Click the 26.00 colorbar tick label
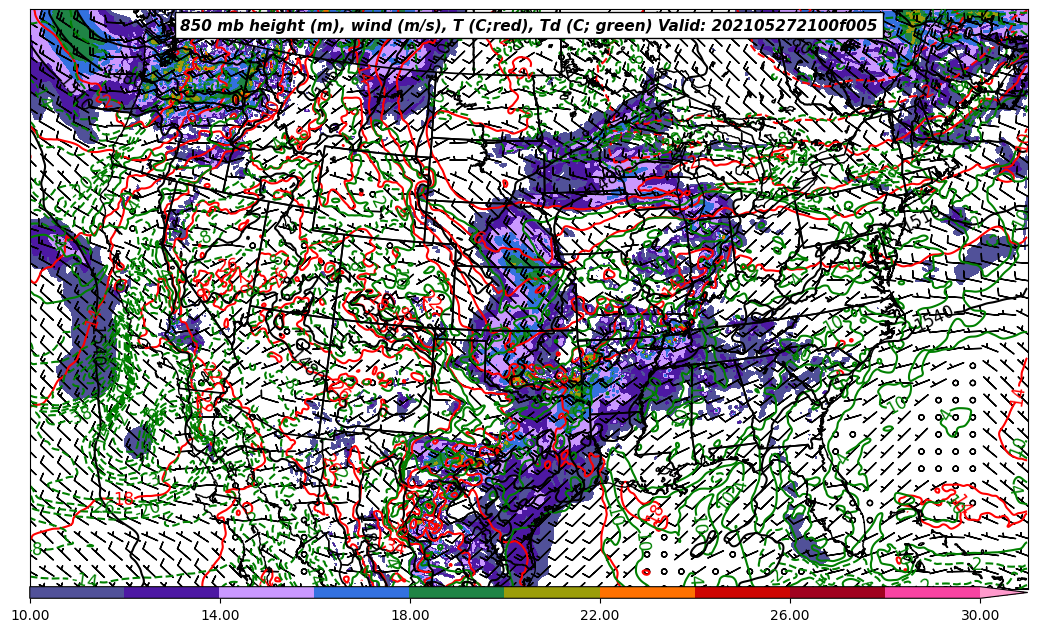Viewport: 1037px width, 632px height. pos(790,615)
